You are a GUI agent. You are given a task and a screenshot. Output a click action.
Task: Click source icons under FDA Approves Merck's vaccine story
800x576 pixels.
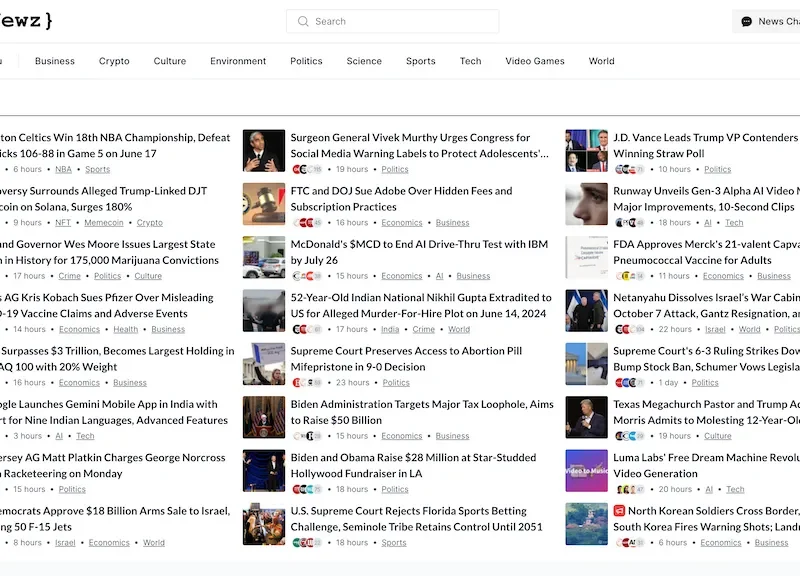630,276
